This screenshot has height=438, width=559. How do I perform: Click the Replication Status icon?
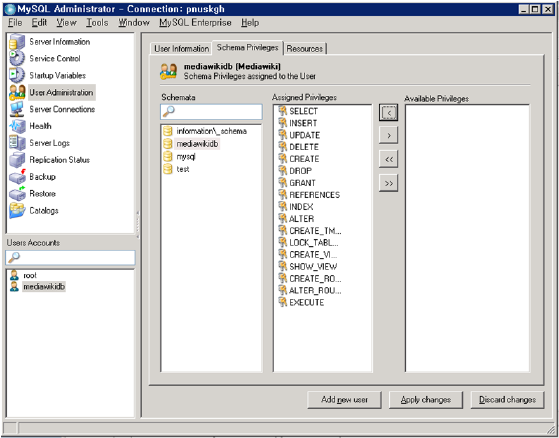tap(17, 160)
